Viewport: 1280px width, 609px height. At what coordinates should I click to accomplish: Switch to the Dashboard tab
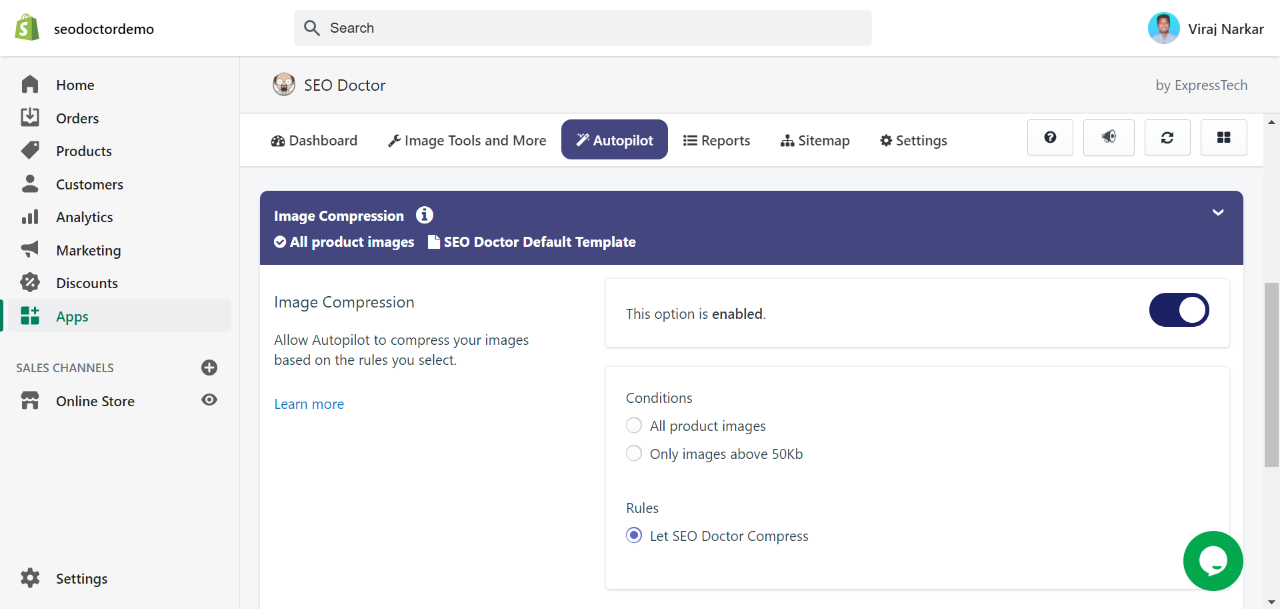314,140
